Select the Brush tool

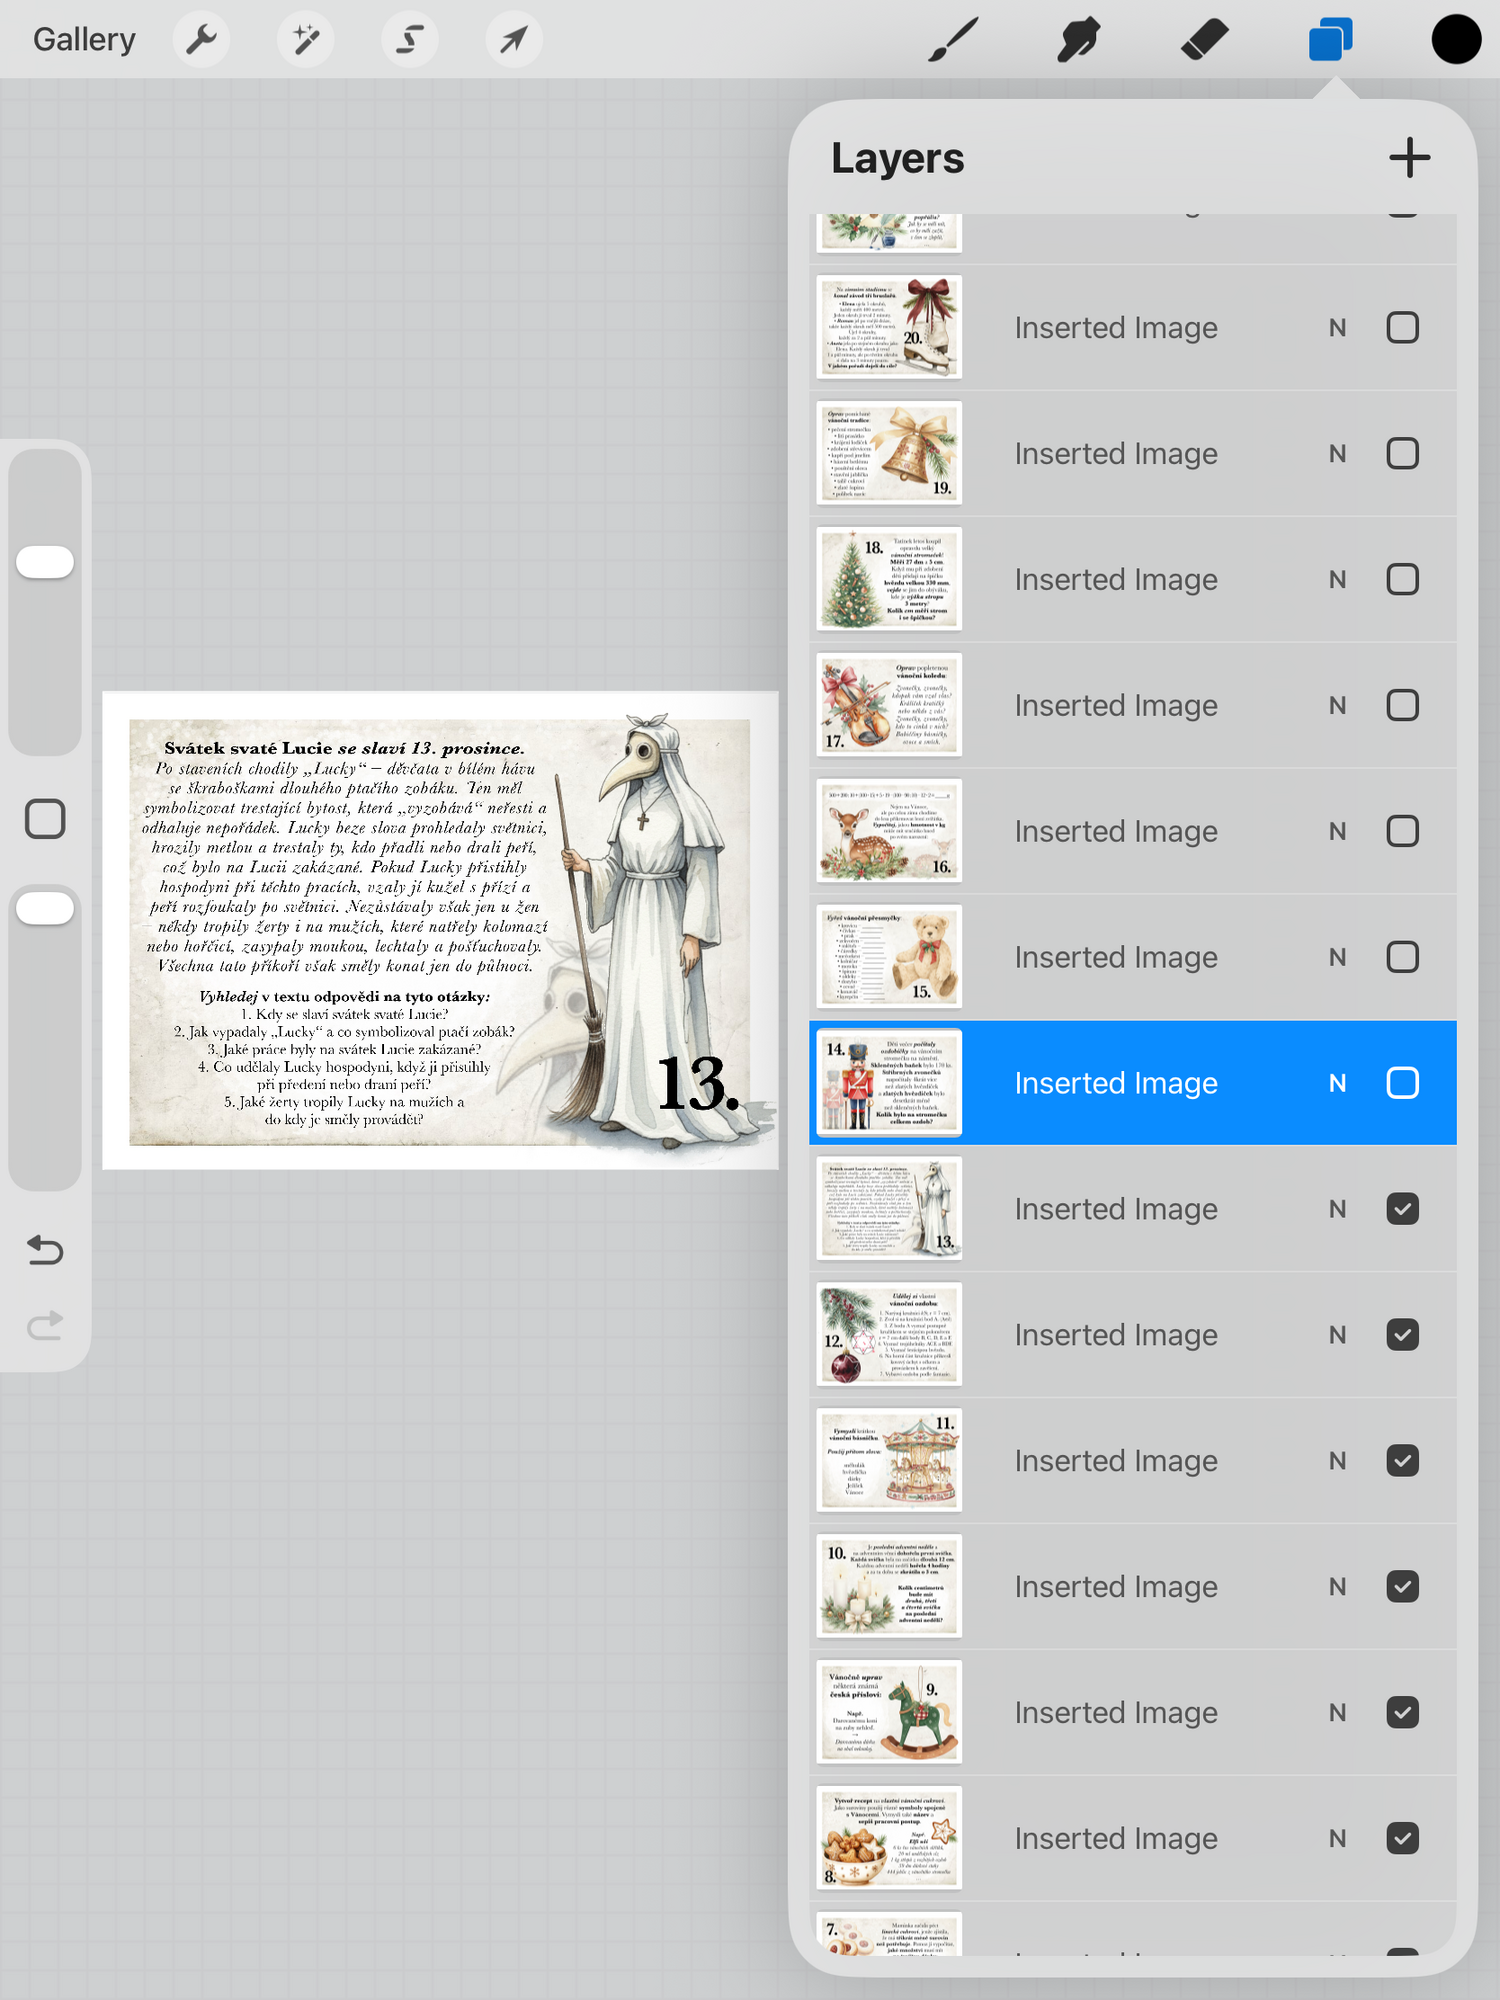[952, 40]
